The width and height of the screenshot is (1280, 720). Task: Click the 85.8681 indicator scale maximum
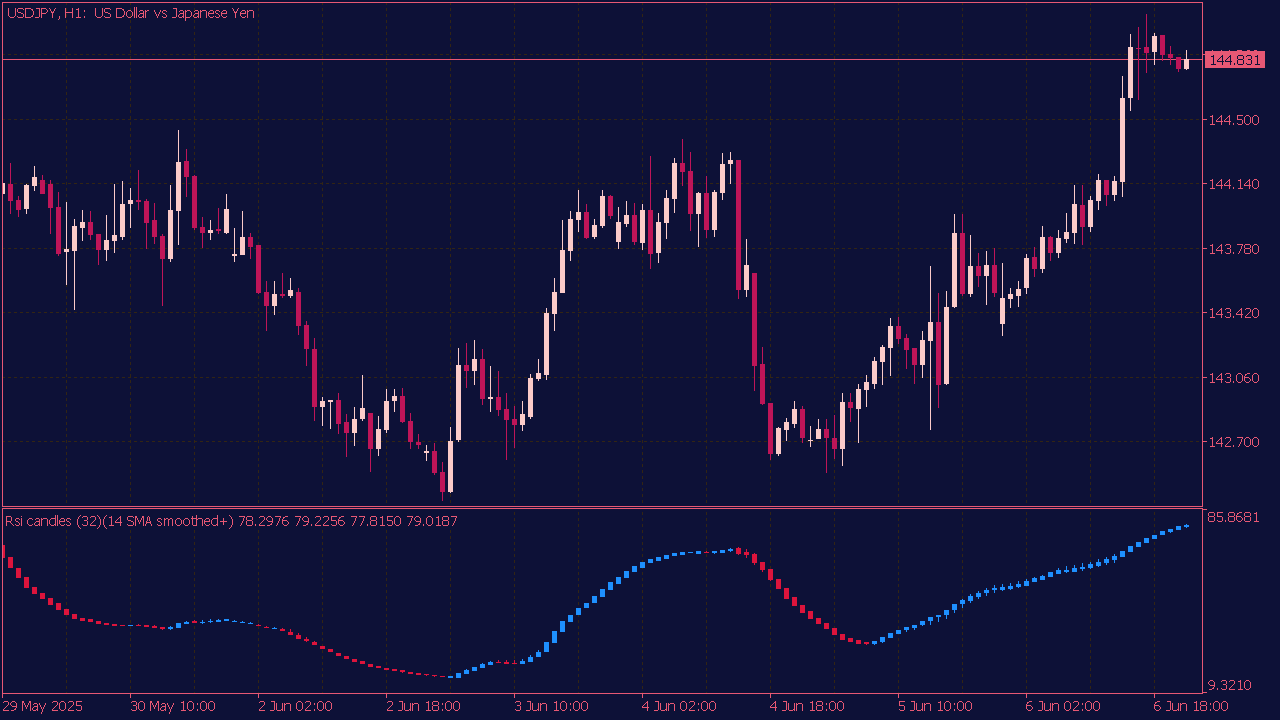click(x=1234, y=518)
